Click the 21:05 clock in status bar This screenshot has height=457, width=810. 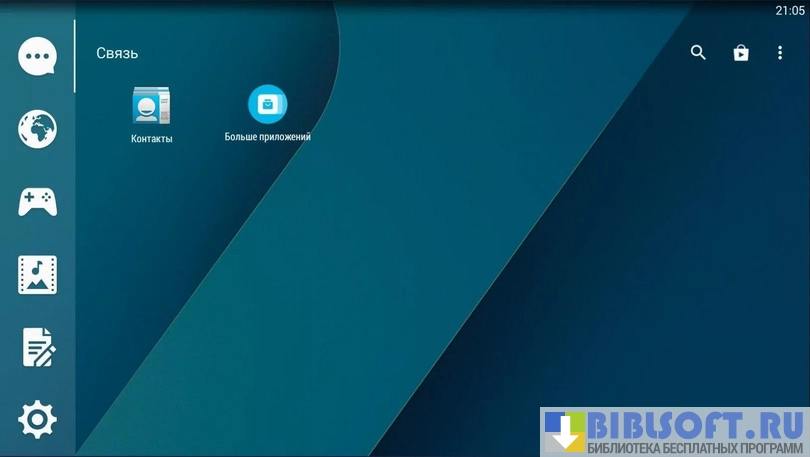click(x=789, y=10)
